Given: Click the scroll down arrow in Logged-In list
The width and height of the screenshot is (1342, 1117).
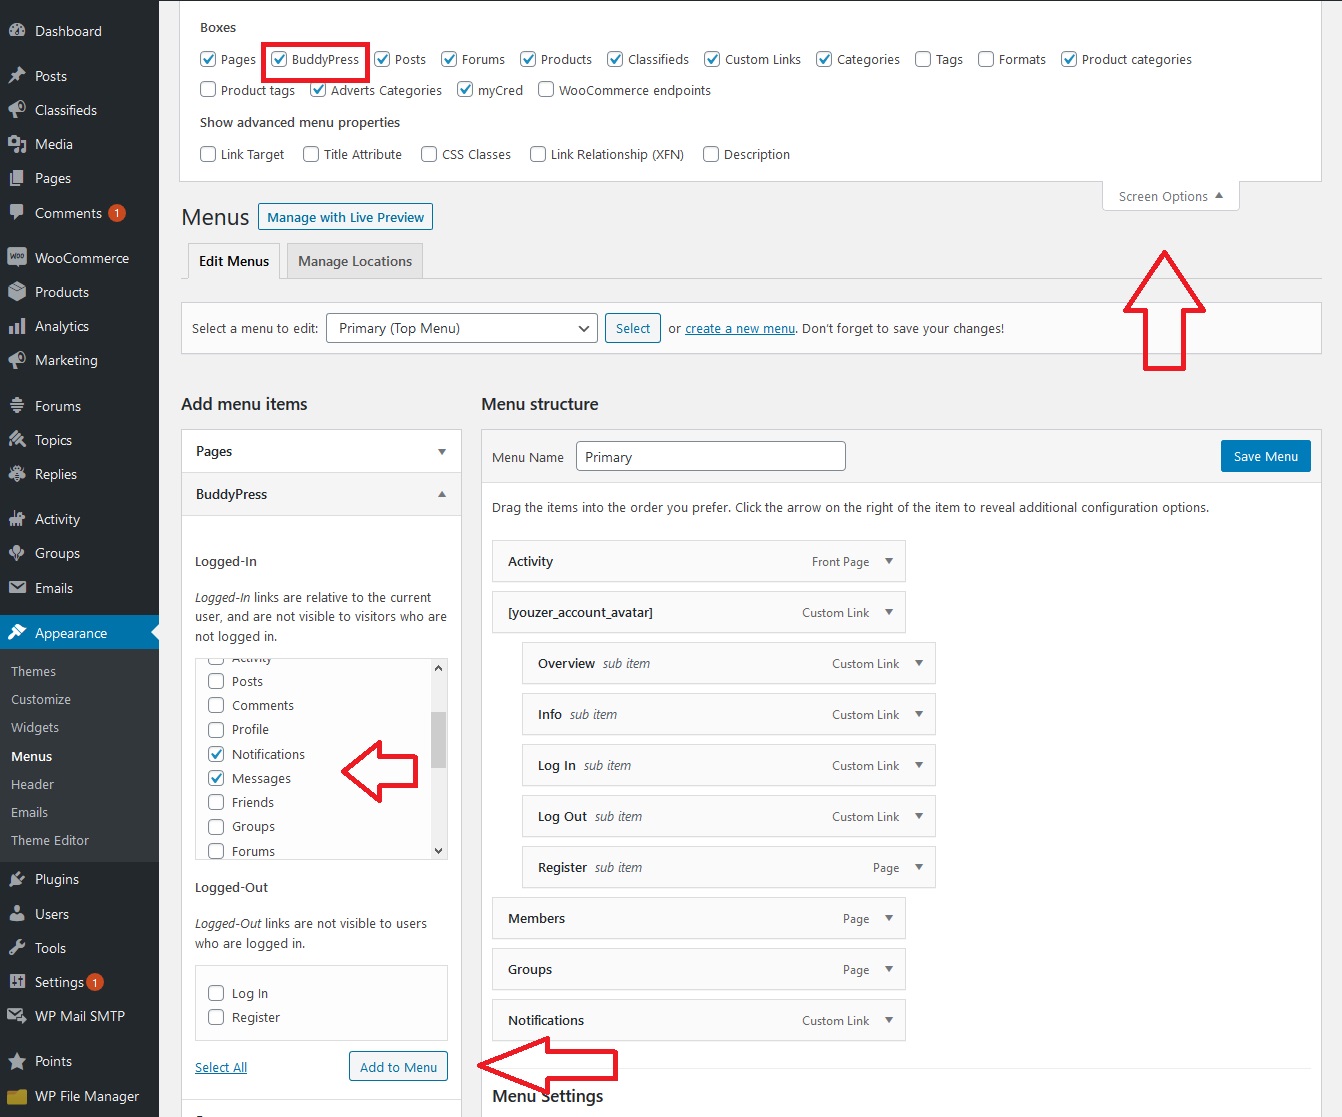Looking at the screenshot, I should pos(438,851).
